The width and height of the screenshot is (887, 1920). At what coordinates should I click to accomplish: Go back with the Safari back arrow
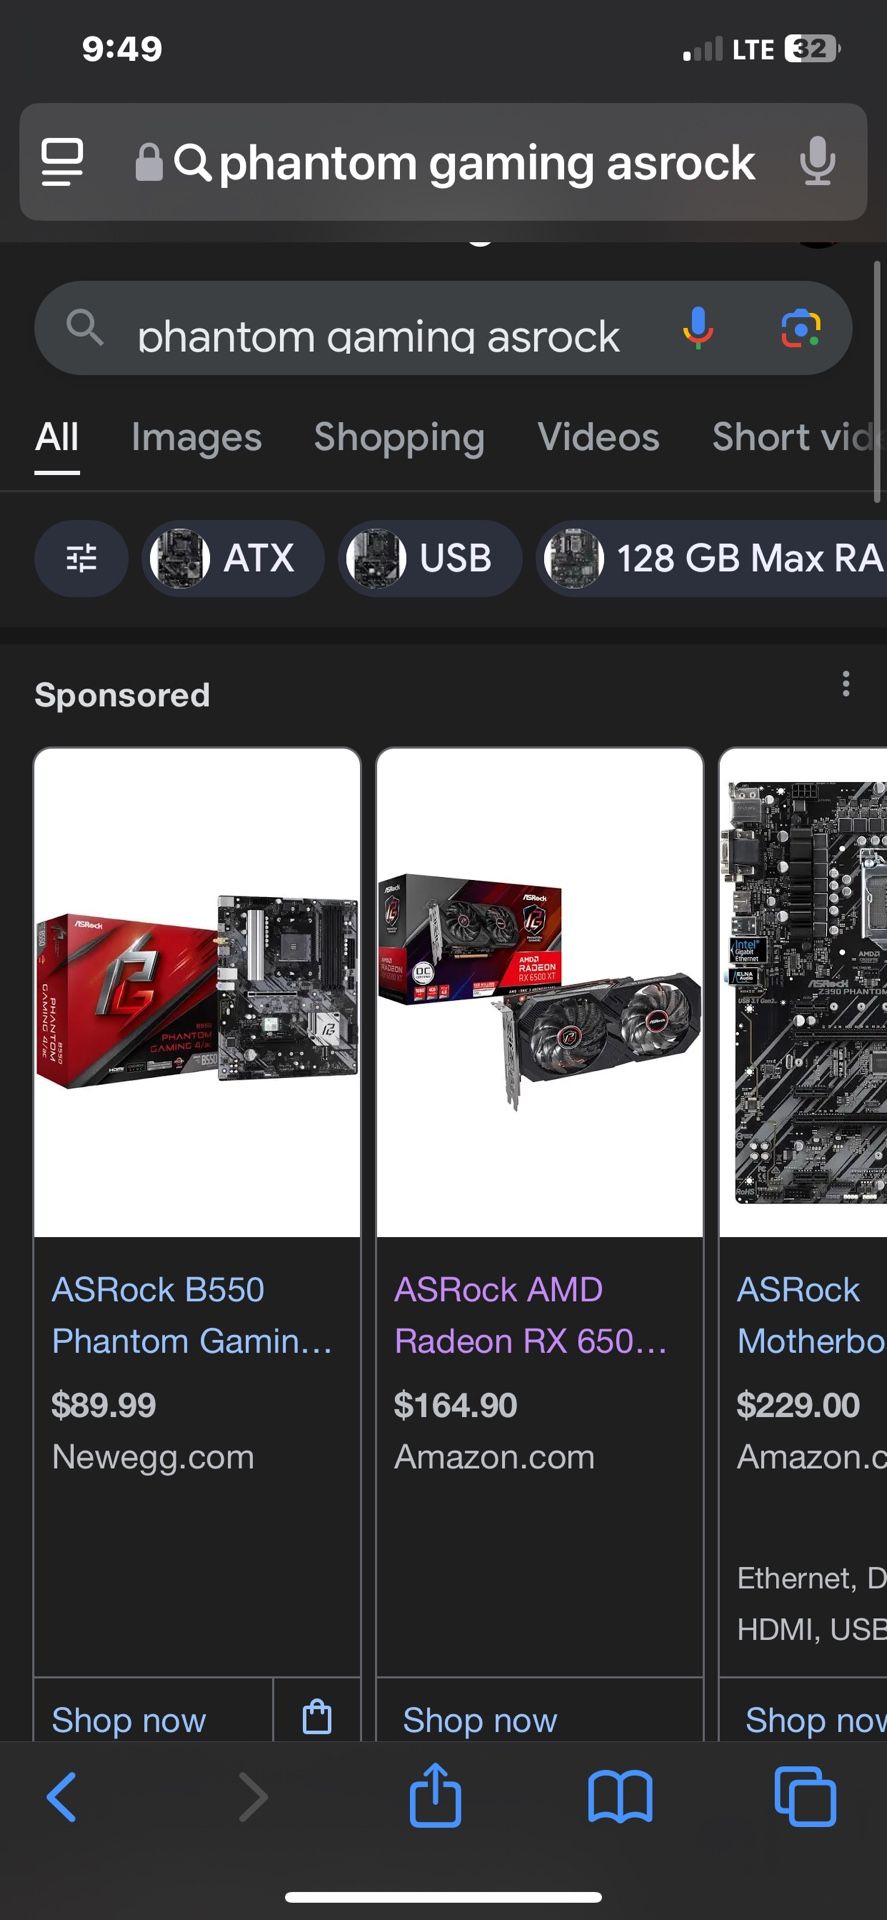pos(62,1797)
